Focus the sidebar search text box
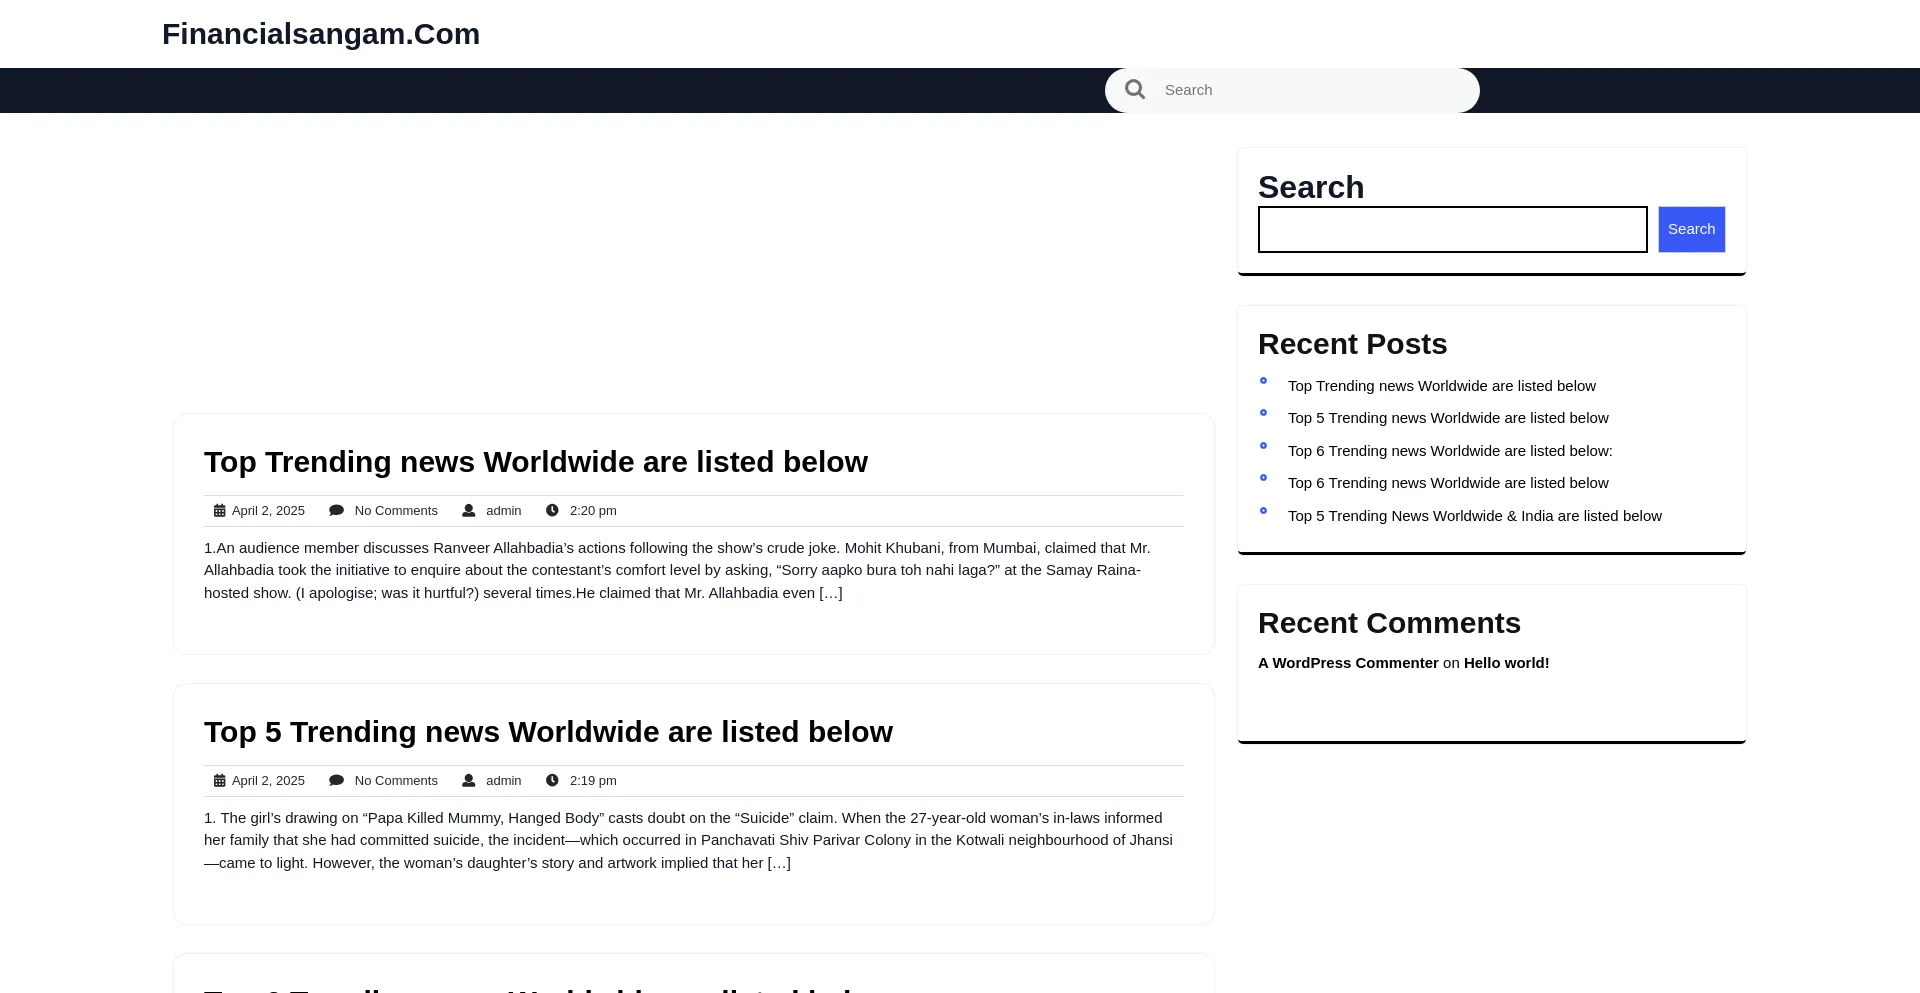This screenshot has height=993, width=1920. (1451, 230)
